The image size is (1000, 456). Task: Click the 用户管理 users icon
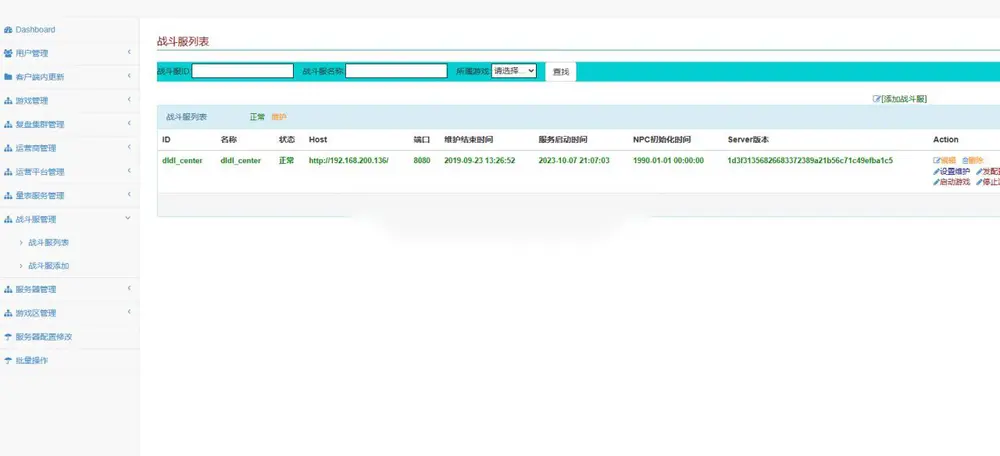point(8,54)
